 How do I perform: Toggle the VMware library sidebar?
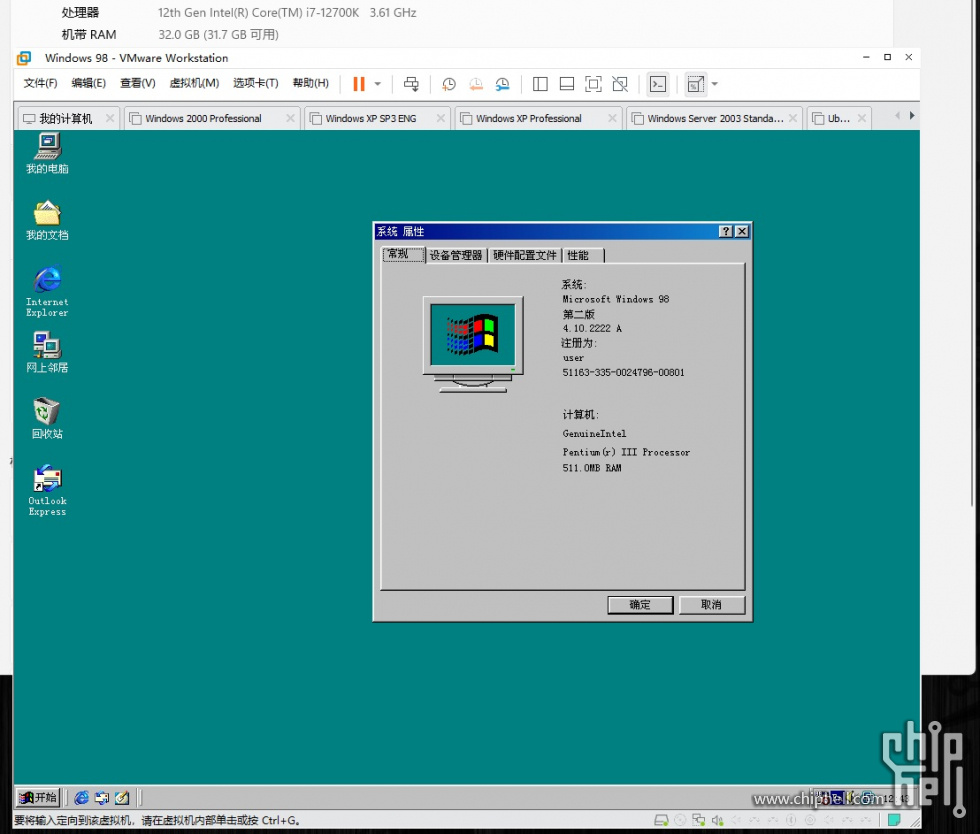(540, 84)
